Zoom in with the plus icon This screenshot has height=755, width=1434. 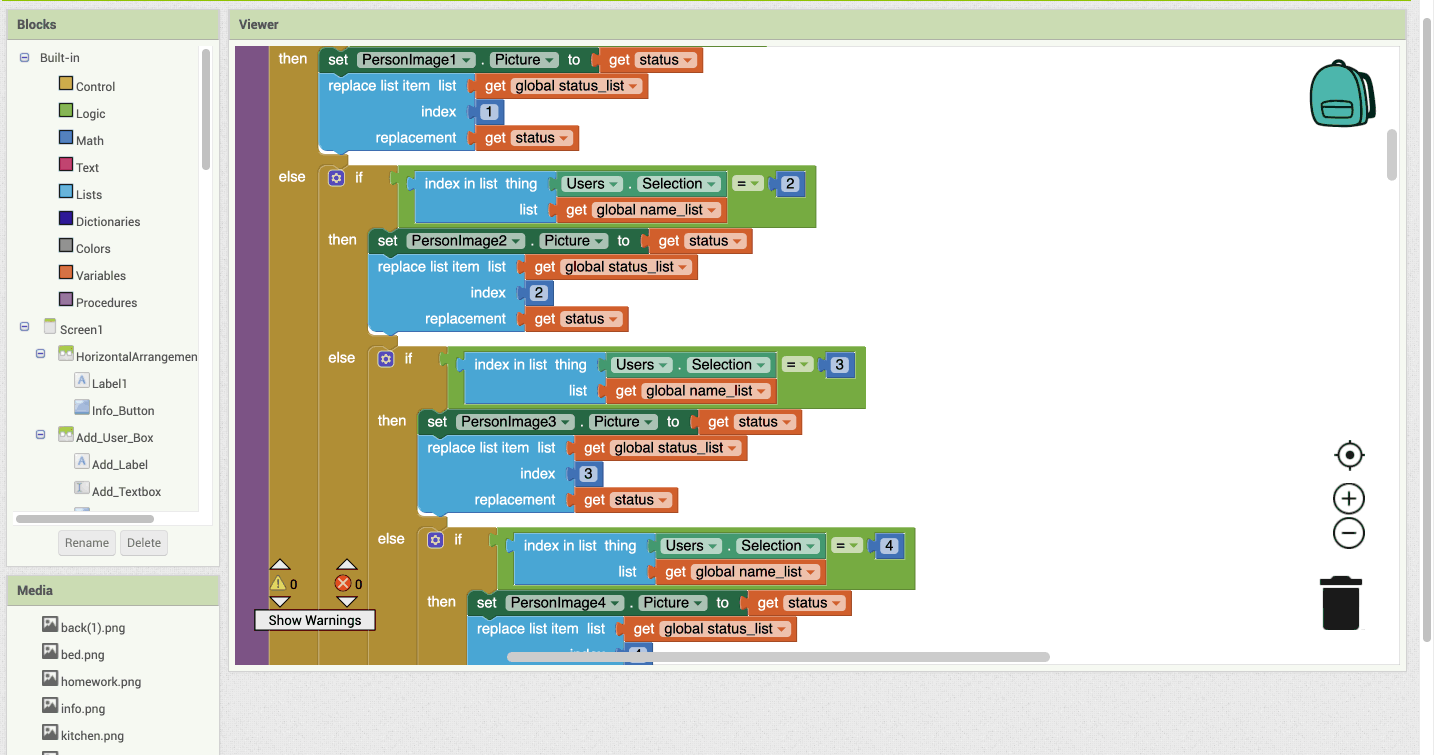click(x=1349, y=498)
